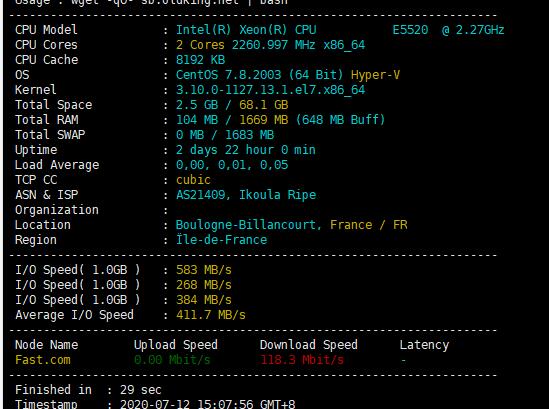
Task: Select the '@ 2.27GHz' clock speed text
Action: point(473,30)
